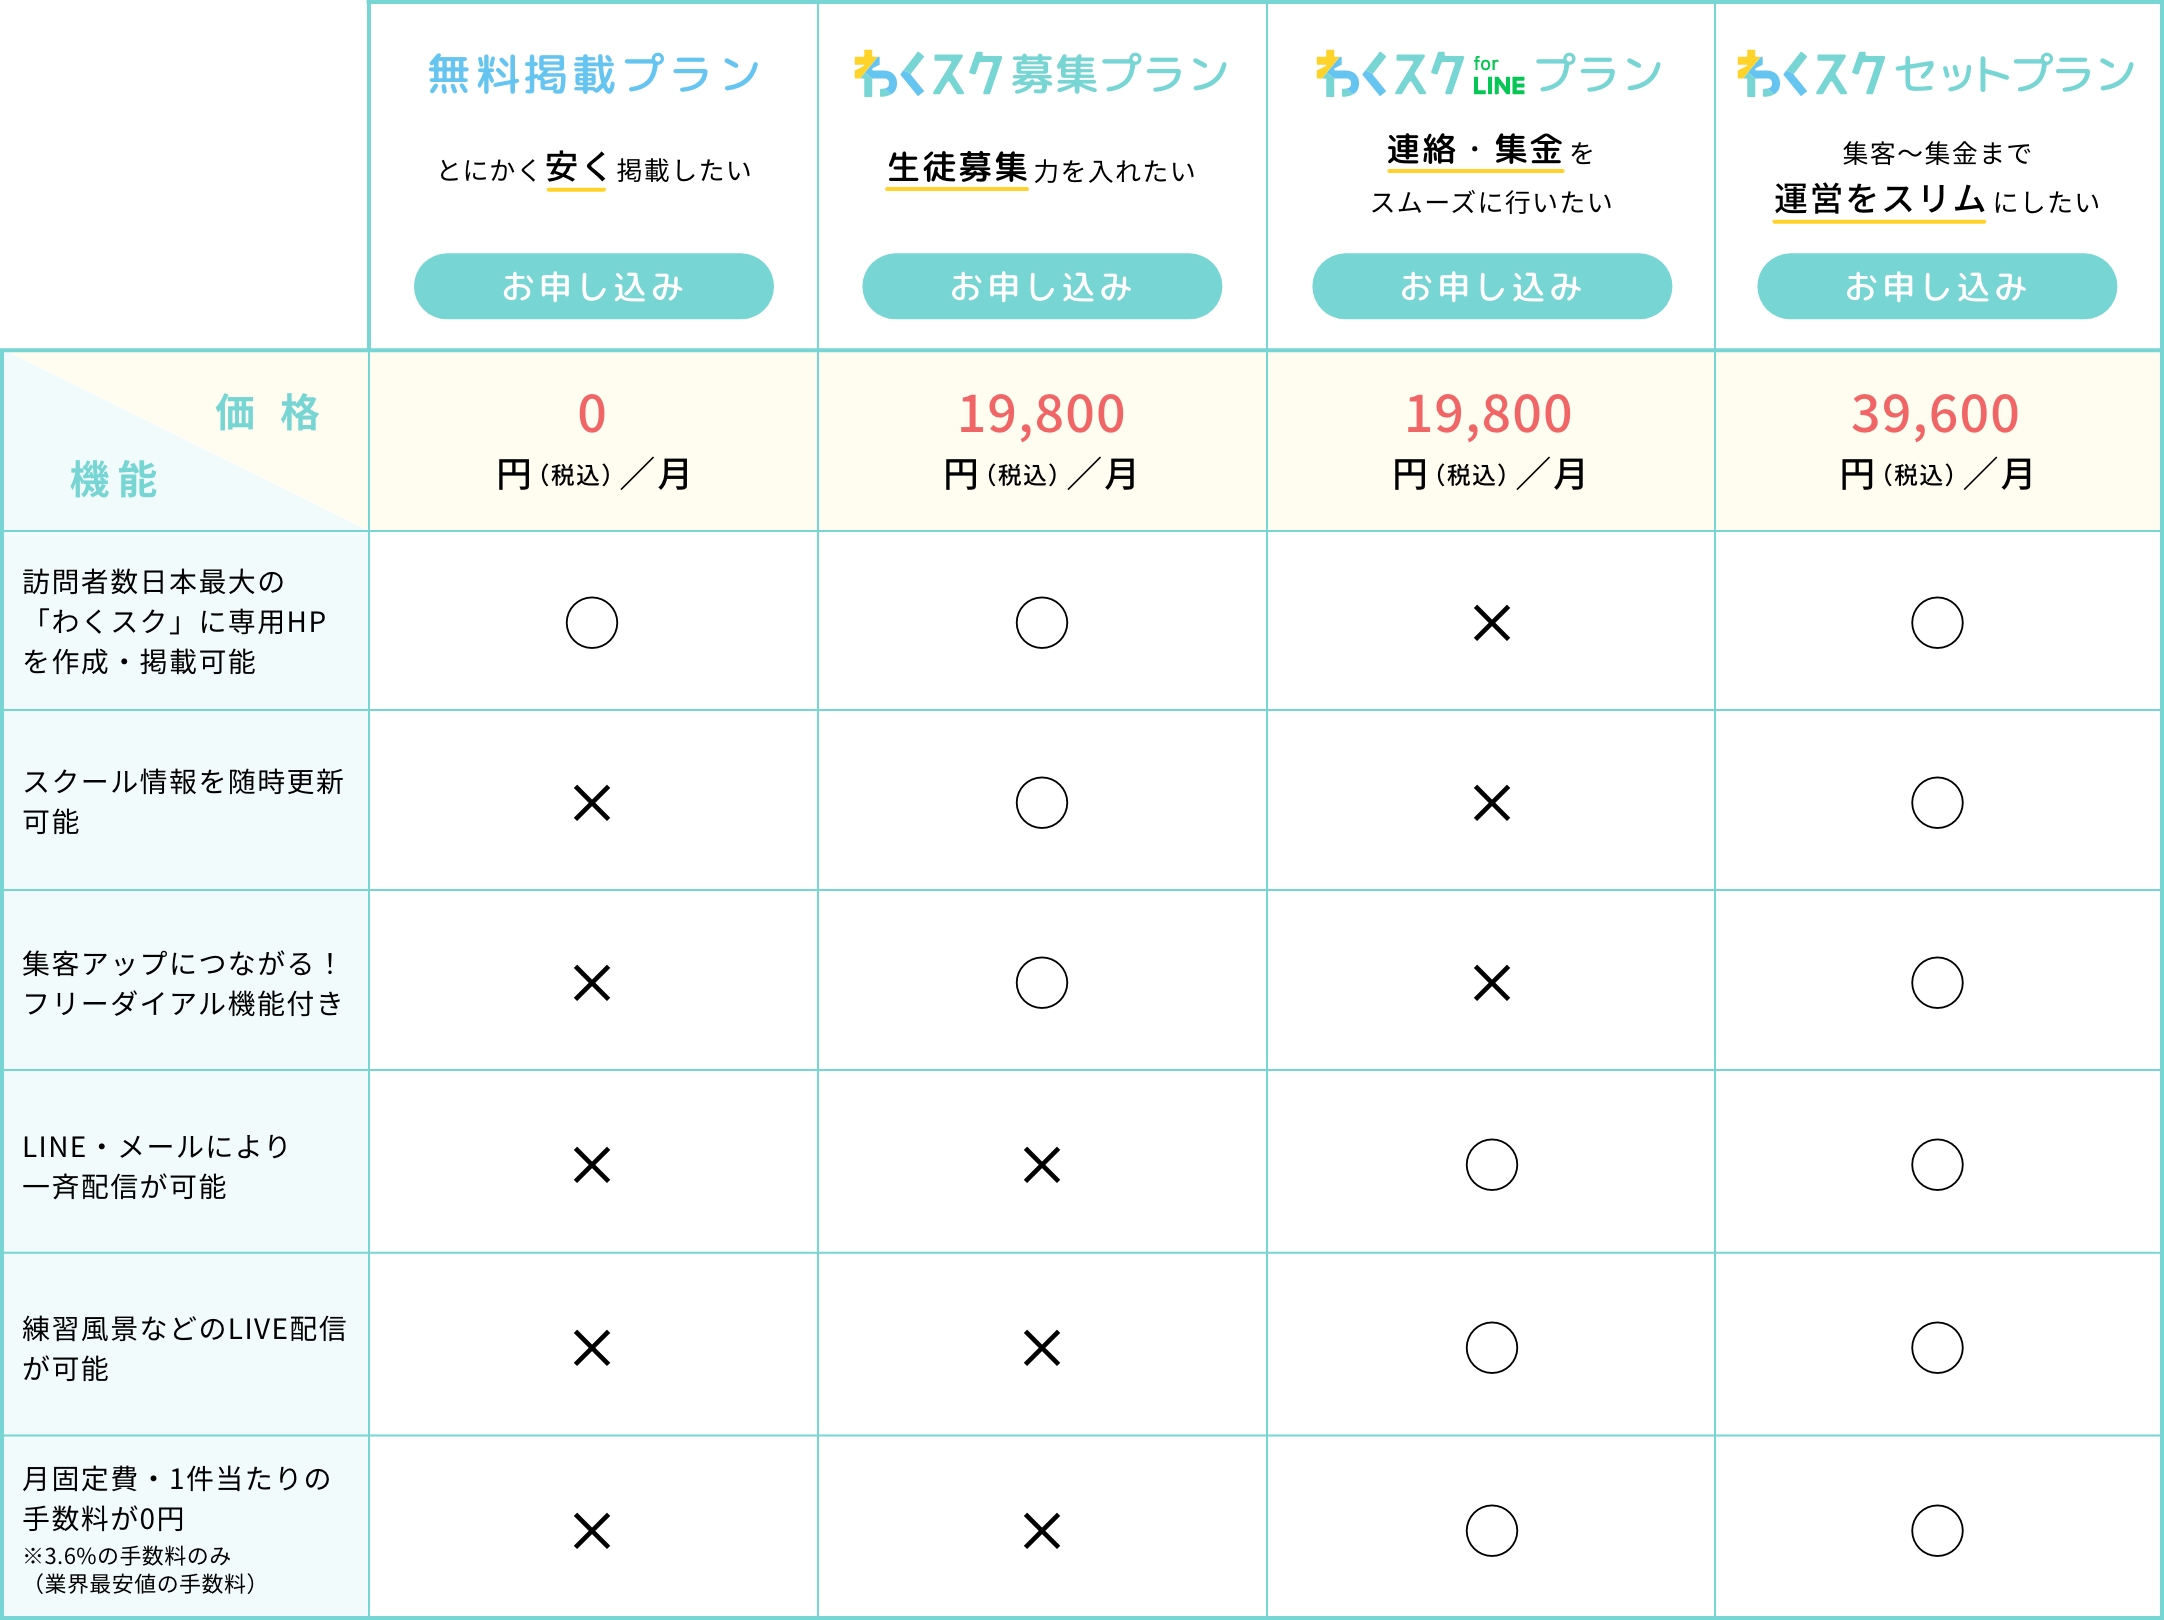Viewport: 2164px width, 1620px height.
Task: Click circle for 募集プラン in フリーダイヤル row
Action: (x=1042, y=983)
